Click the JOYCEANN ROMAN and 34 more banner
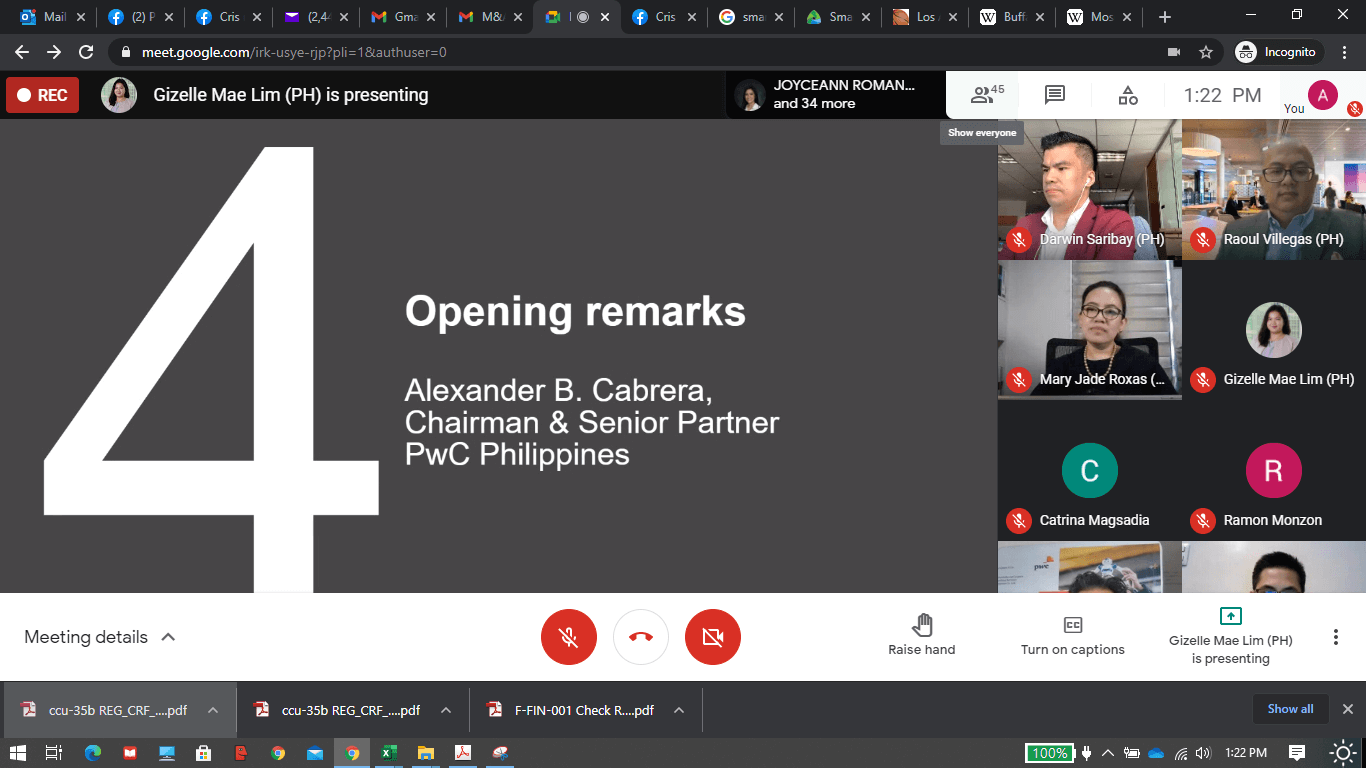 tap(835, 95)
